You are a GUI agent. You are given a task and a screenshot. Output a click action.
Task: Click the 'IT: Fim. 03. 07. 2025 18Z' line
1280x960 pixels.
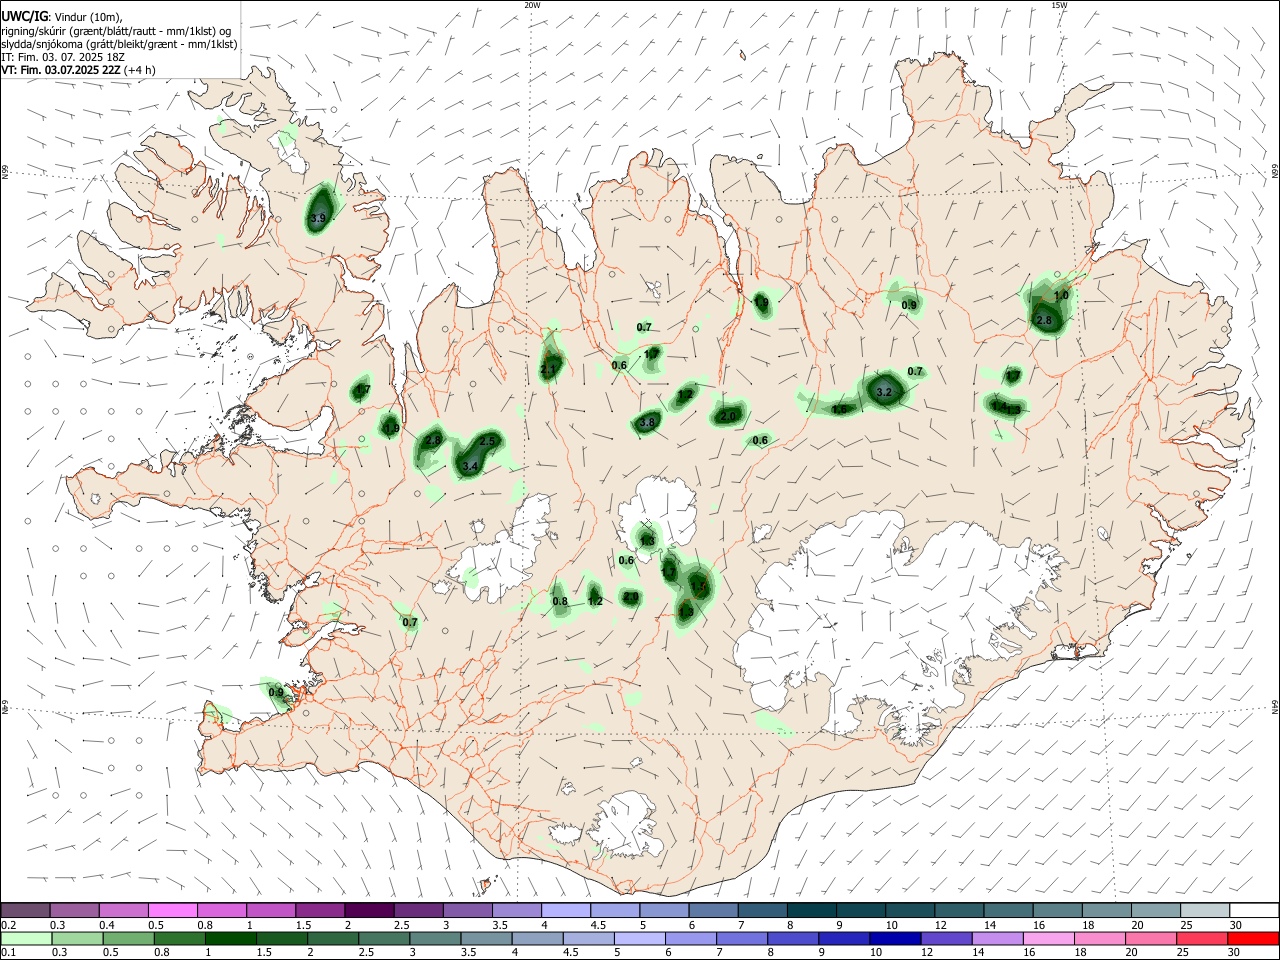63,57
